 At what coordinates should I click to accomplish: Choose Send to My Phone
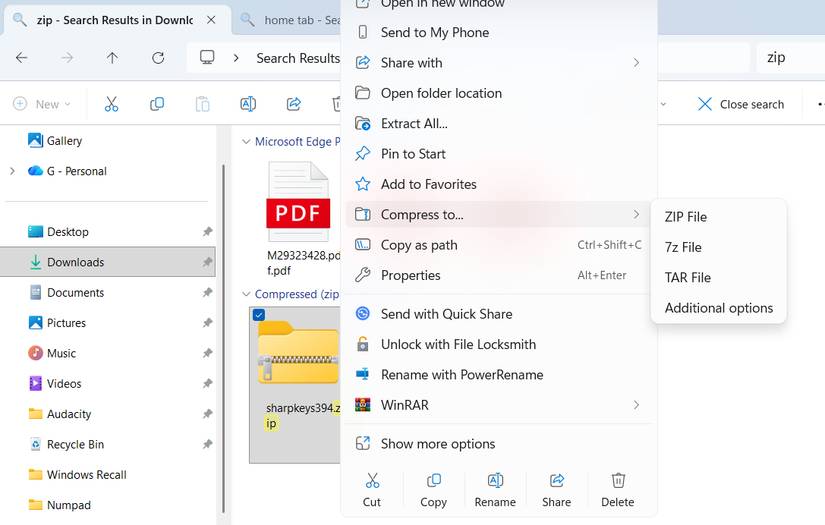pyautogui.click(x=499, y=33)
